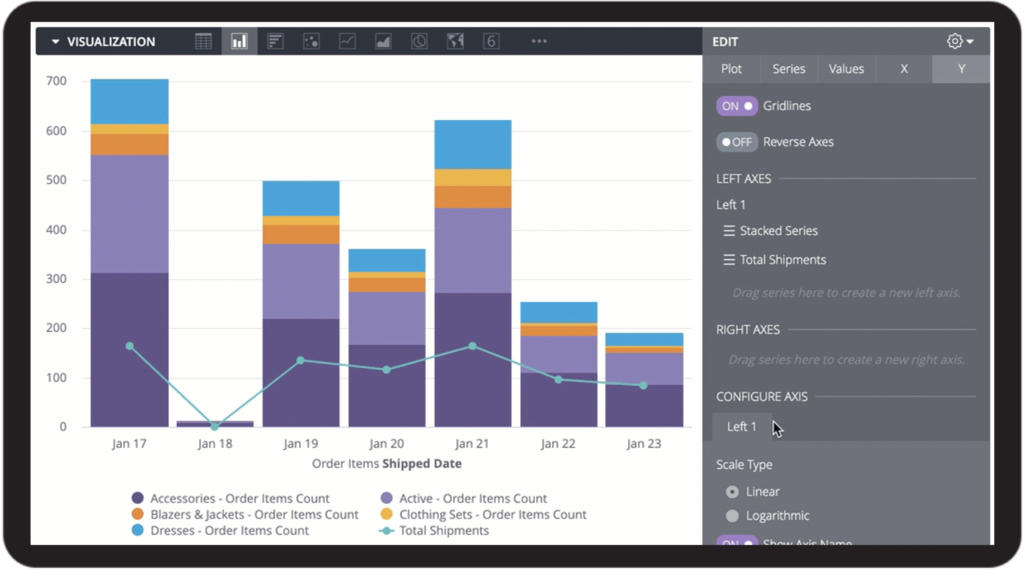The width and height of the screenshot is (1024, 571).
Task: Switch to the Y axis tab
Action: (x=961, y=69)
